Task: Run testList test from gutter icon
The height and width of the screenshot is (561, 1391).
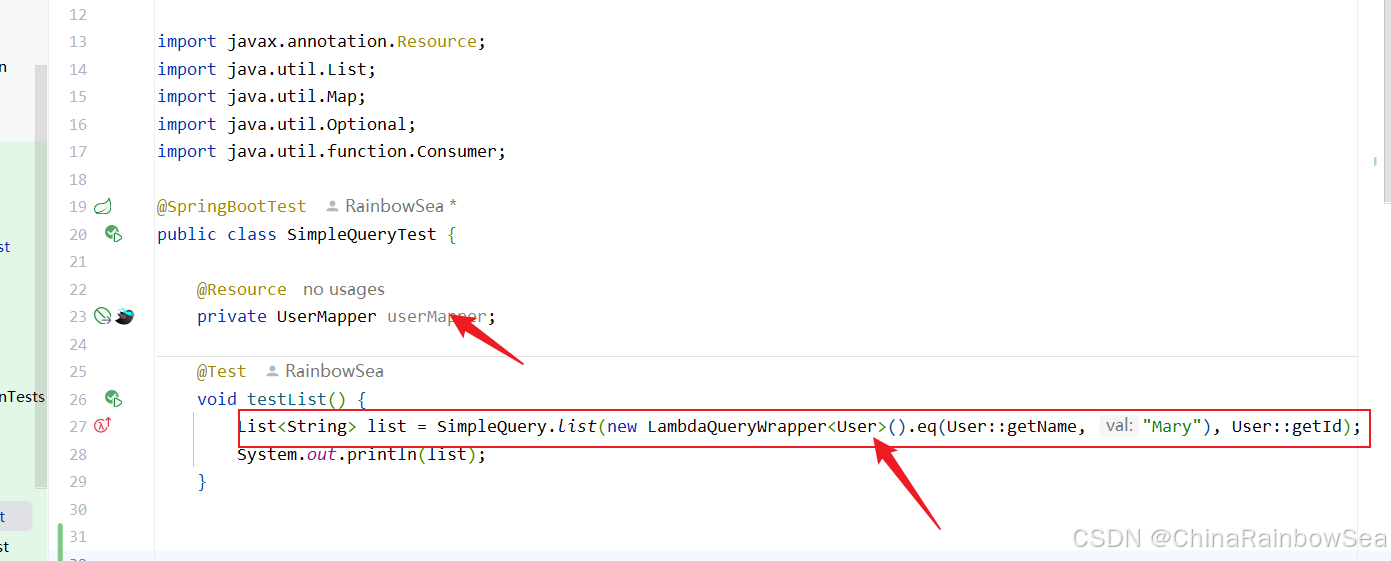Action: [113, 398]
